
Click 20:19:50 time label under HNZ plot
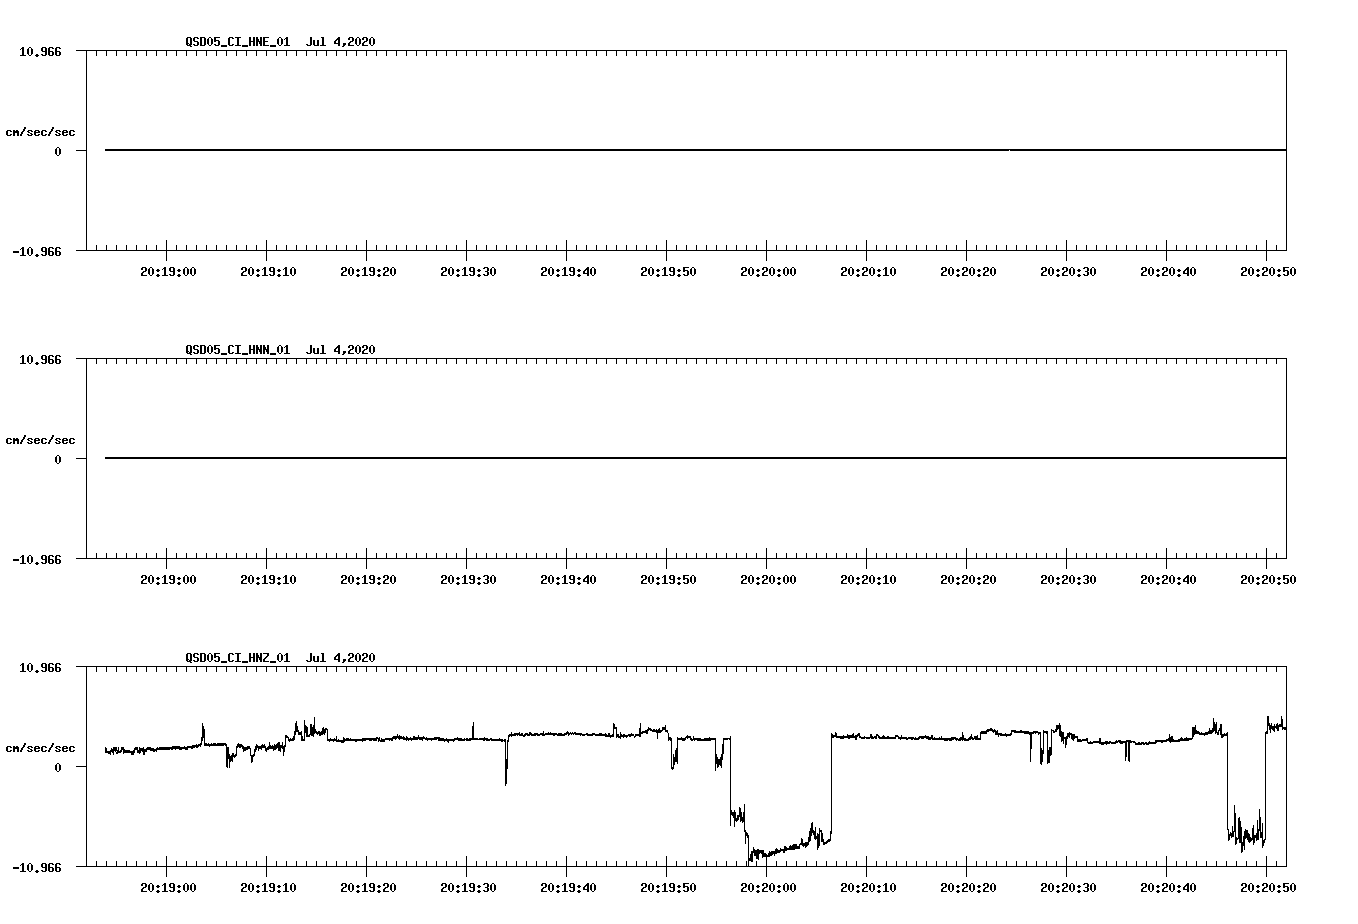(x=667, y=887)
